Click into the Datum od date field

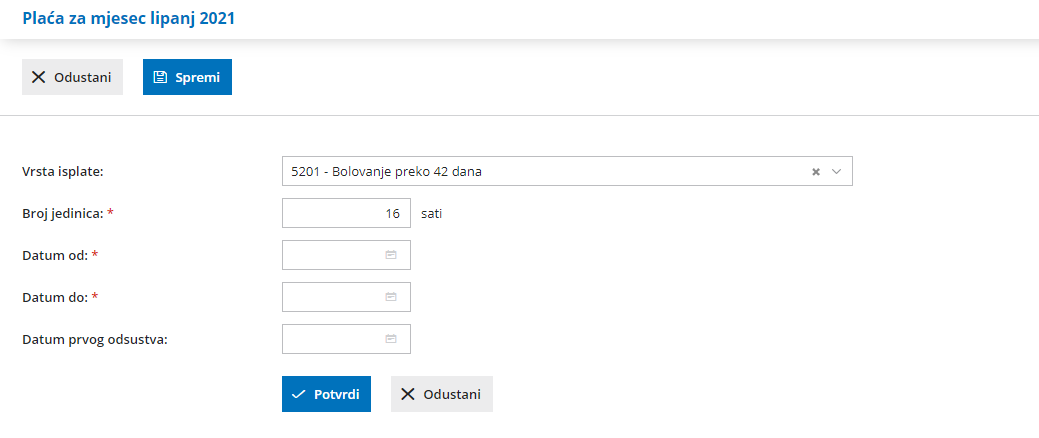[x=334, y=255]
